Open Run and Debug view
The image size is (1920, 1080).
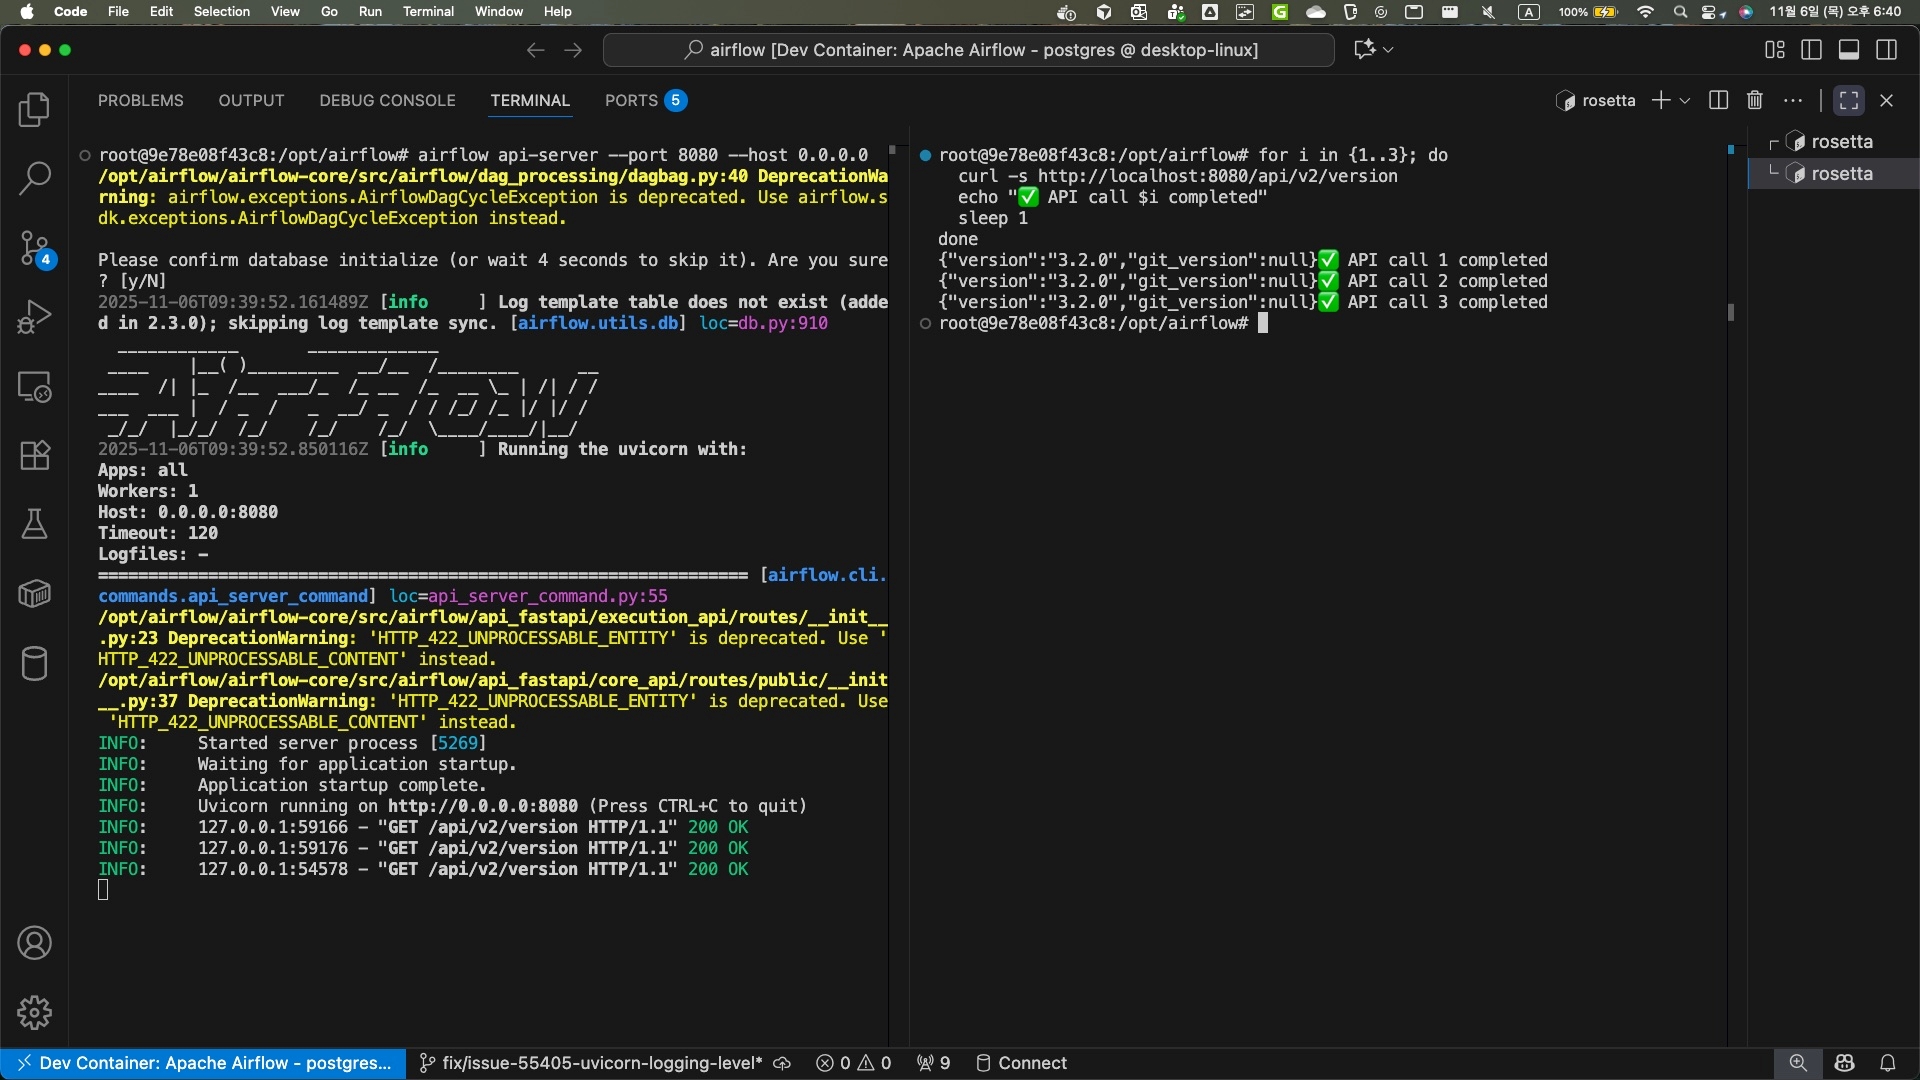click(x=34, y=317)
